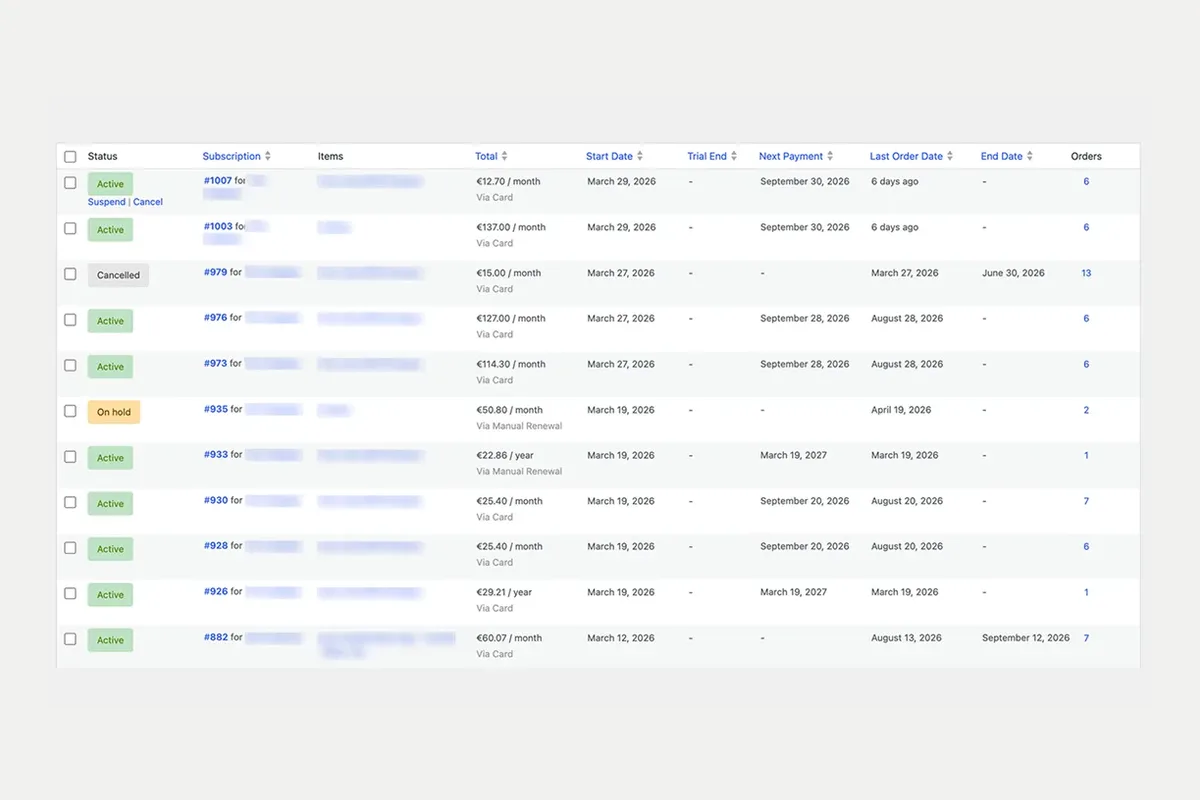Click the June 30, 2026 end date

[x=1013, y=273]
